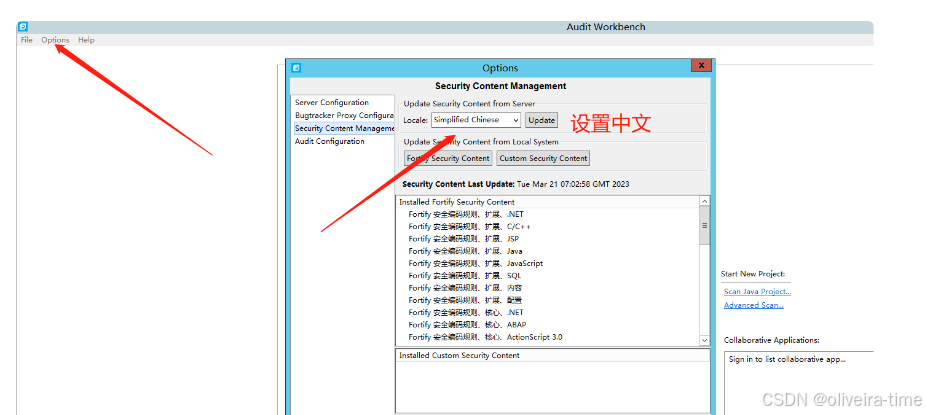Click the Installed Custom Security Content header
This screenshot has height=415, width=926.
[459, 355]
